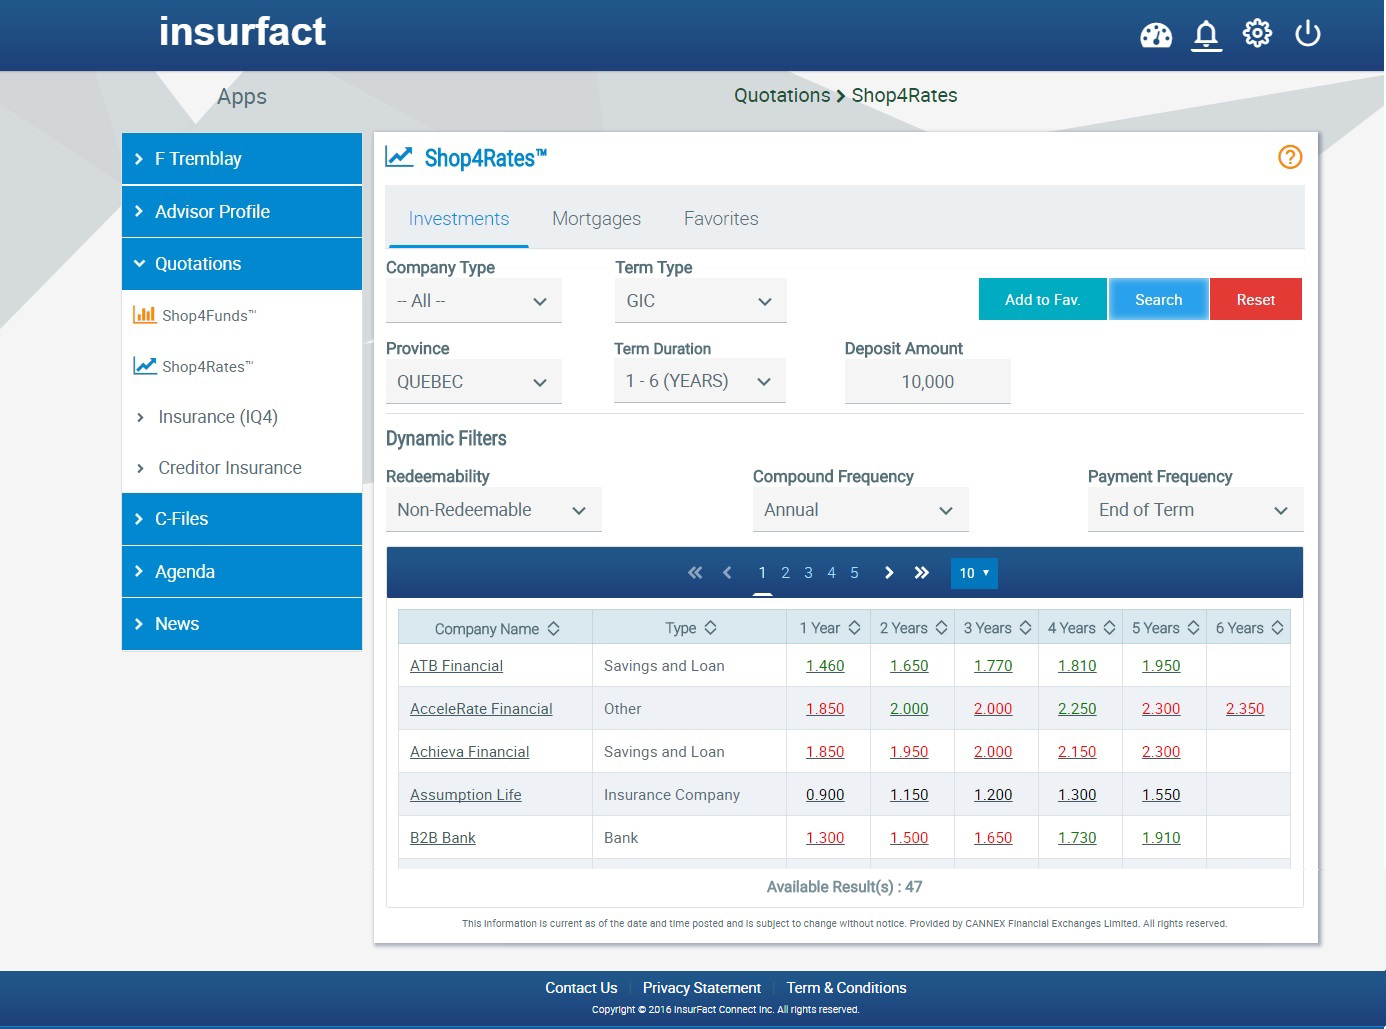Open the ATB Financial company link
Image resolution: width=1386 pixels, height=1029 pixels.
(456, 666)
